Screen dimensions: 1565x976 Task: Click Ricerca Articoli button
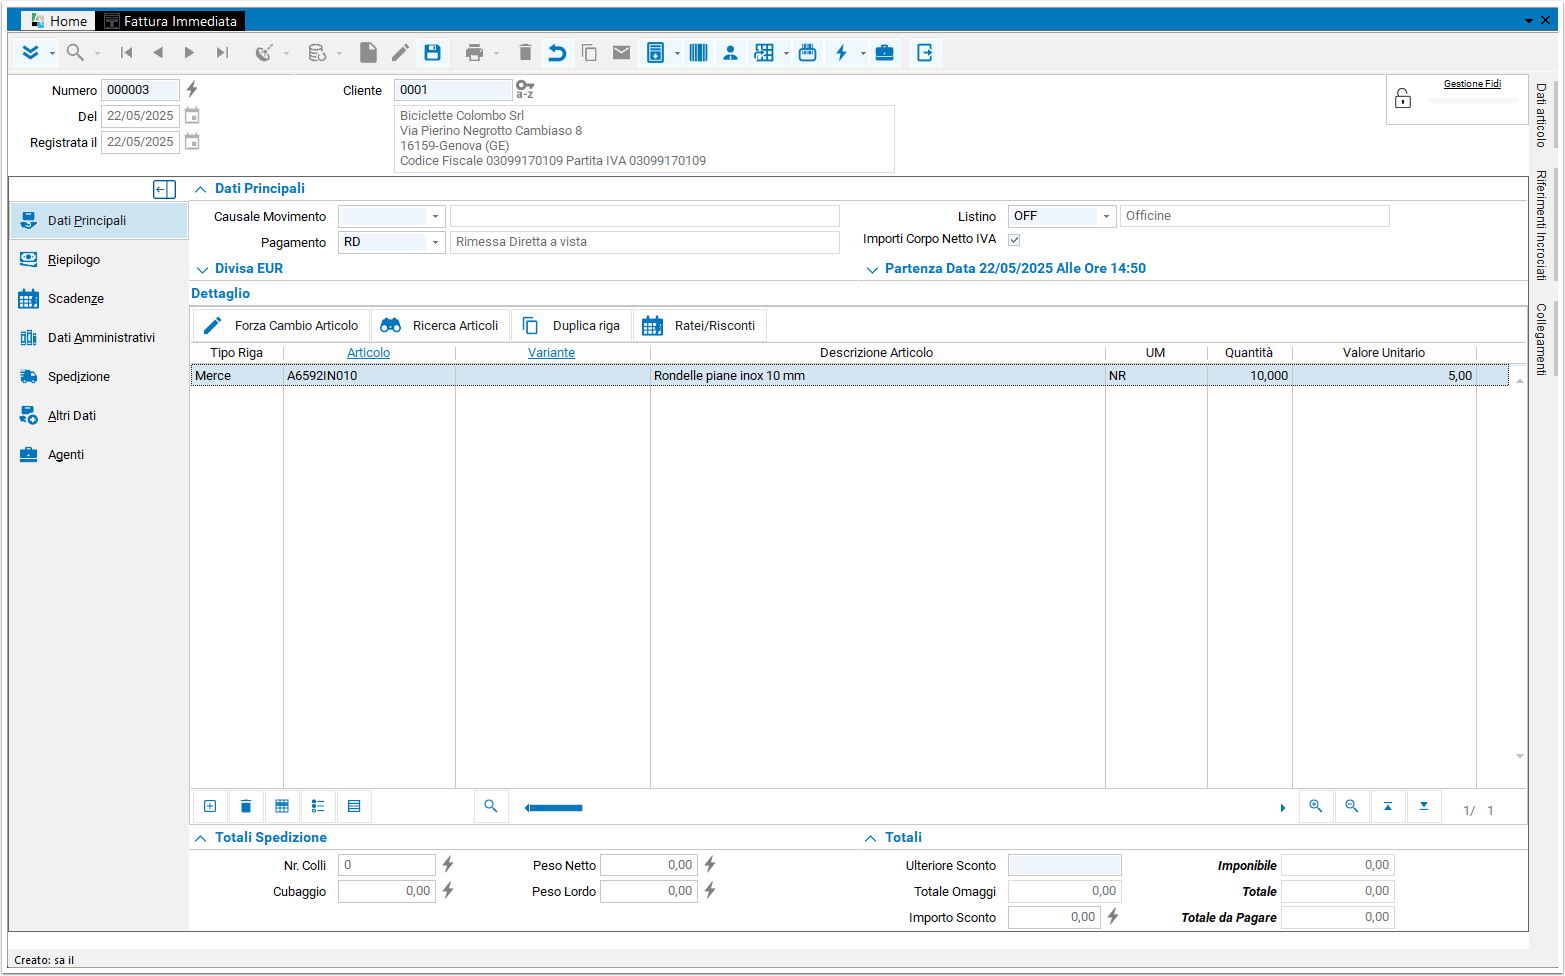441,326
